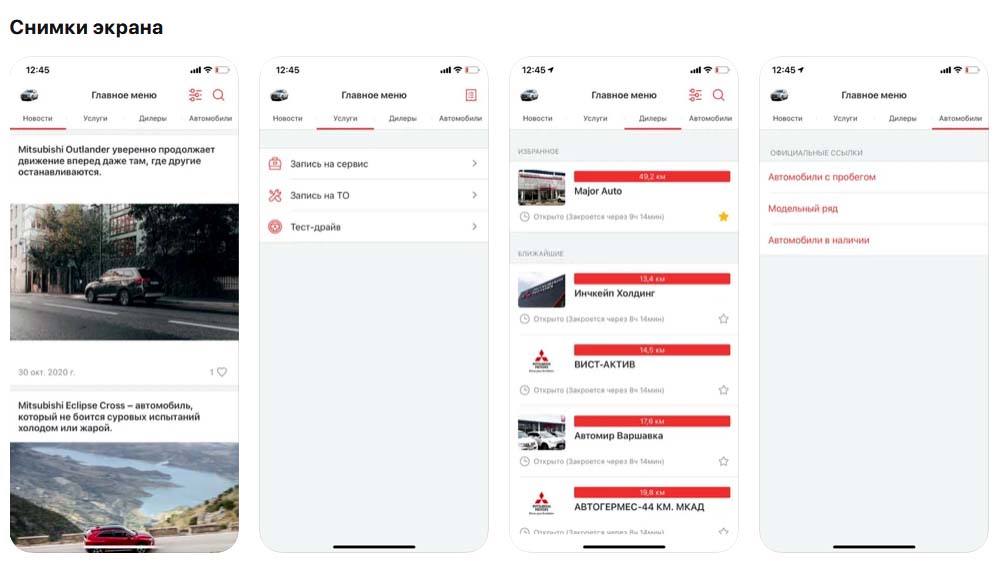Tap news date 30 окт. 2020 г.
Screen dimensions: 1003x562
[x=47, y=372]
